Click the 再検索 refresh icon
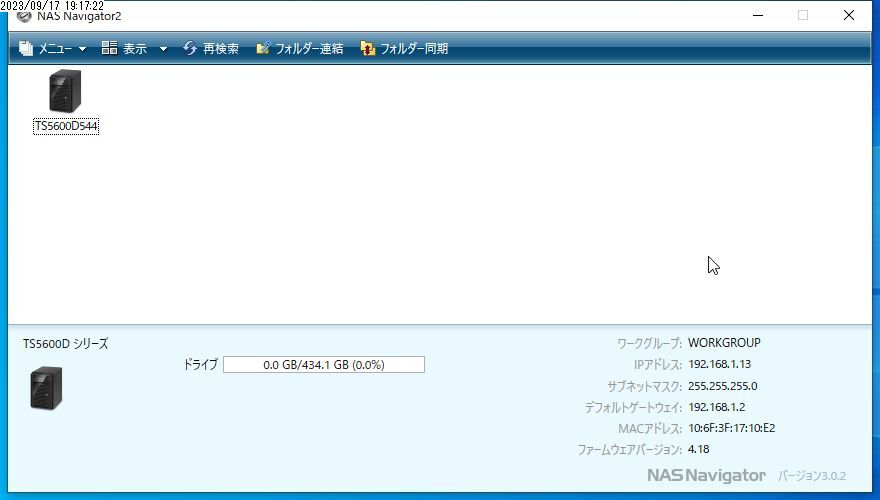Viewport: 880px width, 500px height. [x=190, y=49]
